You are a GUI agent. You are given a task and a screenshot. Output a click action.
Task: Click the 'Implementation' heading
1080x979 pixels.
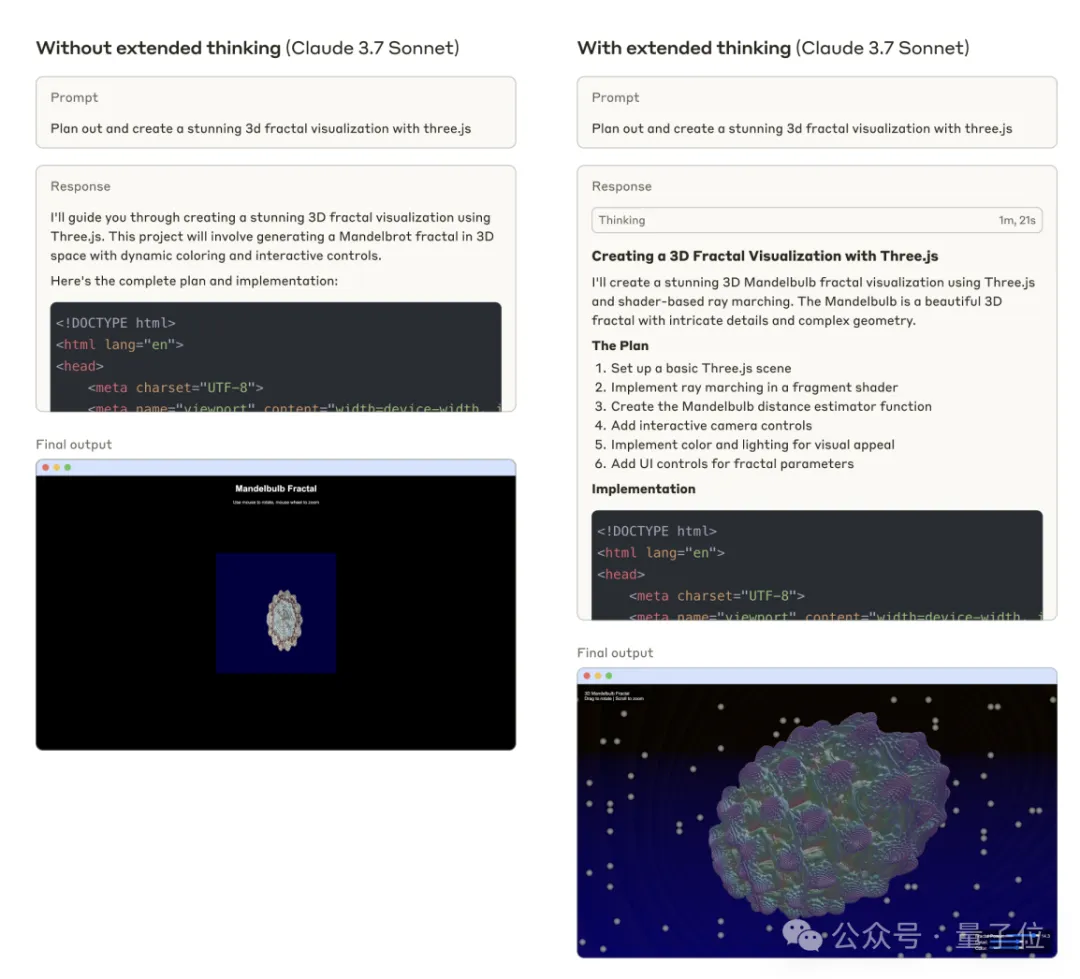(643, 489)
